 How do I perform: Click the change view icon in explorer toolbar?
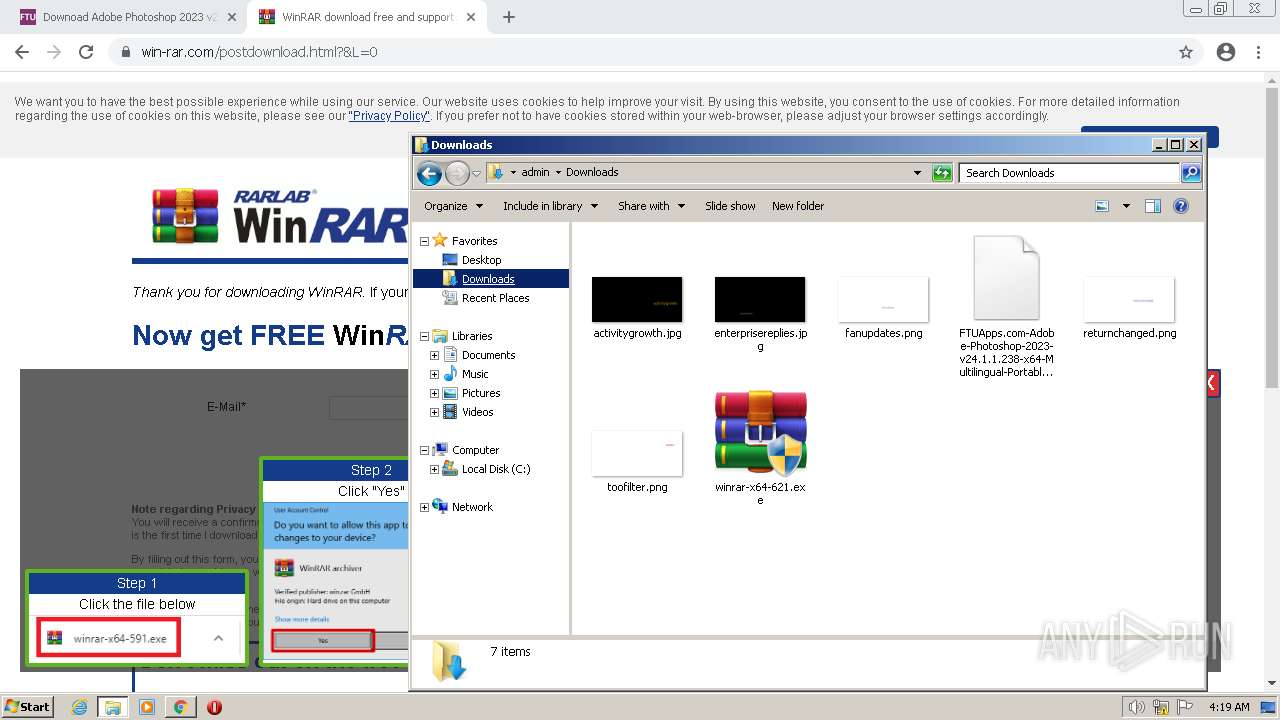1102,206
